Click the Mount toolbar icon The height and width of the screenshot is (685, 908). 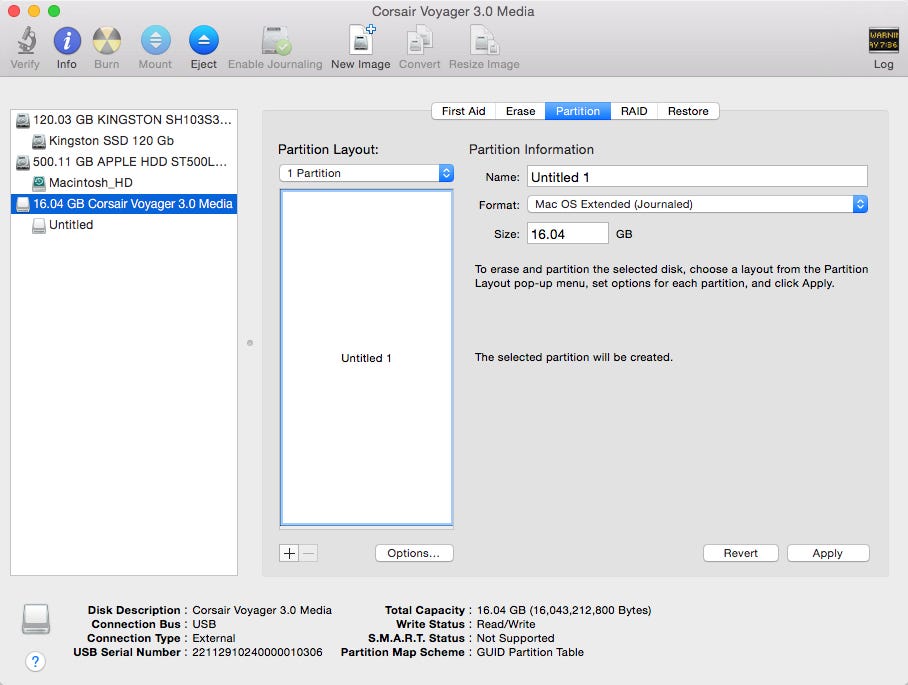point(155,41)
